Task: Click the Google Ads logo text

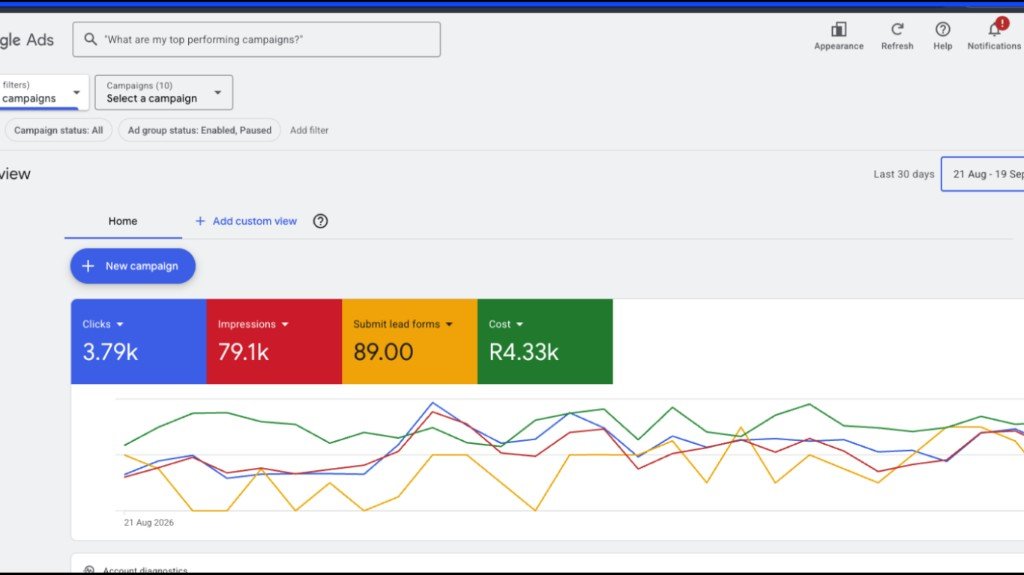Action: [x=26, y=40]
